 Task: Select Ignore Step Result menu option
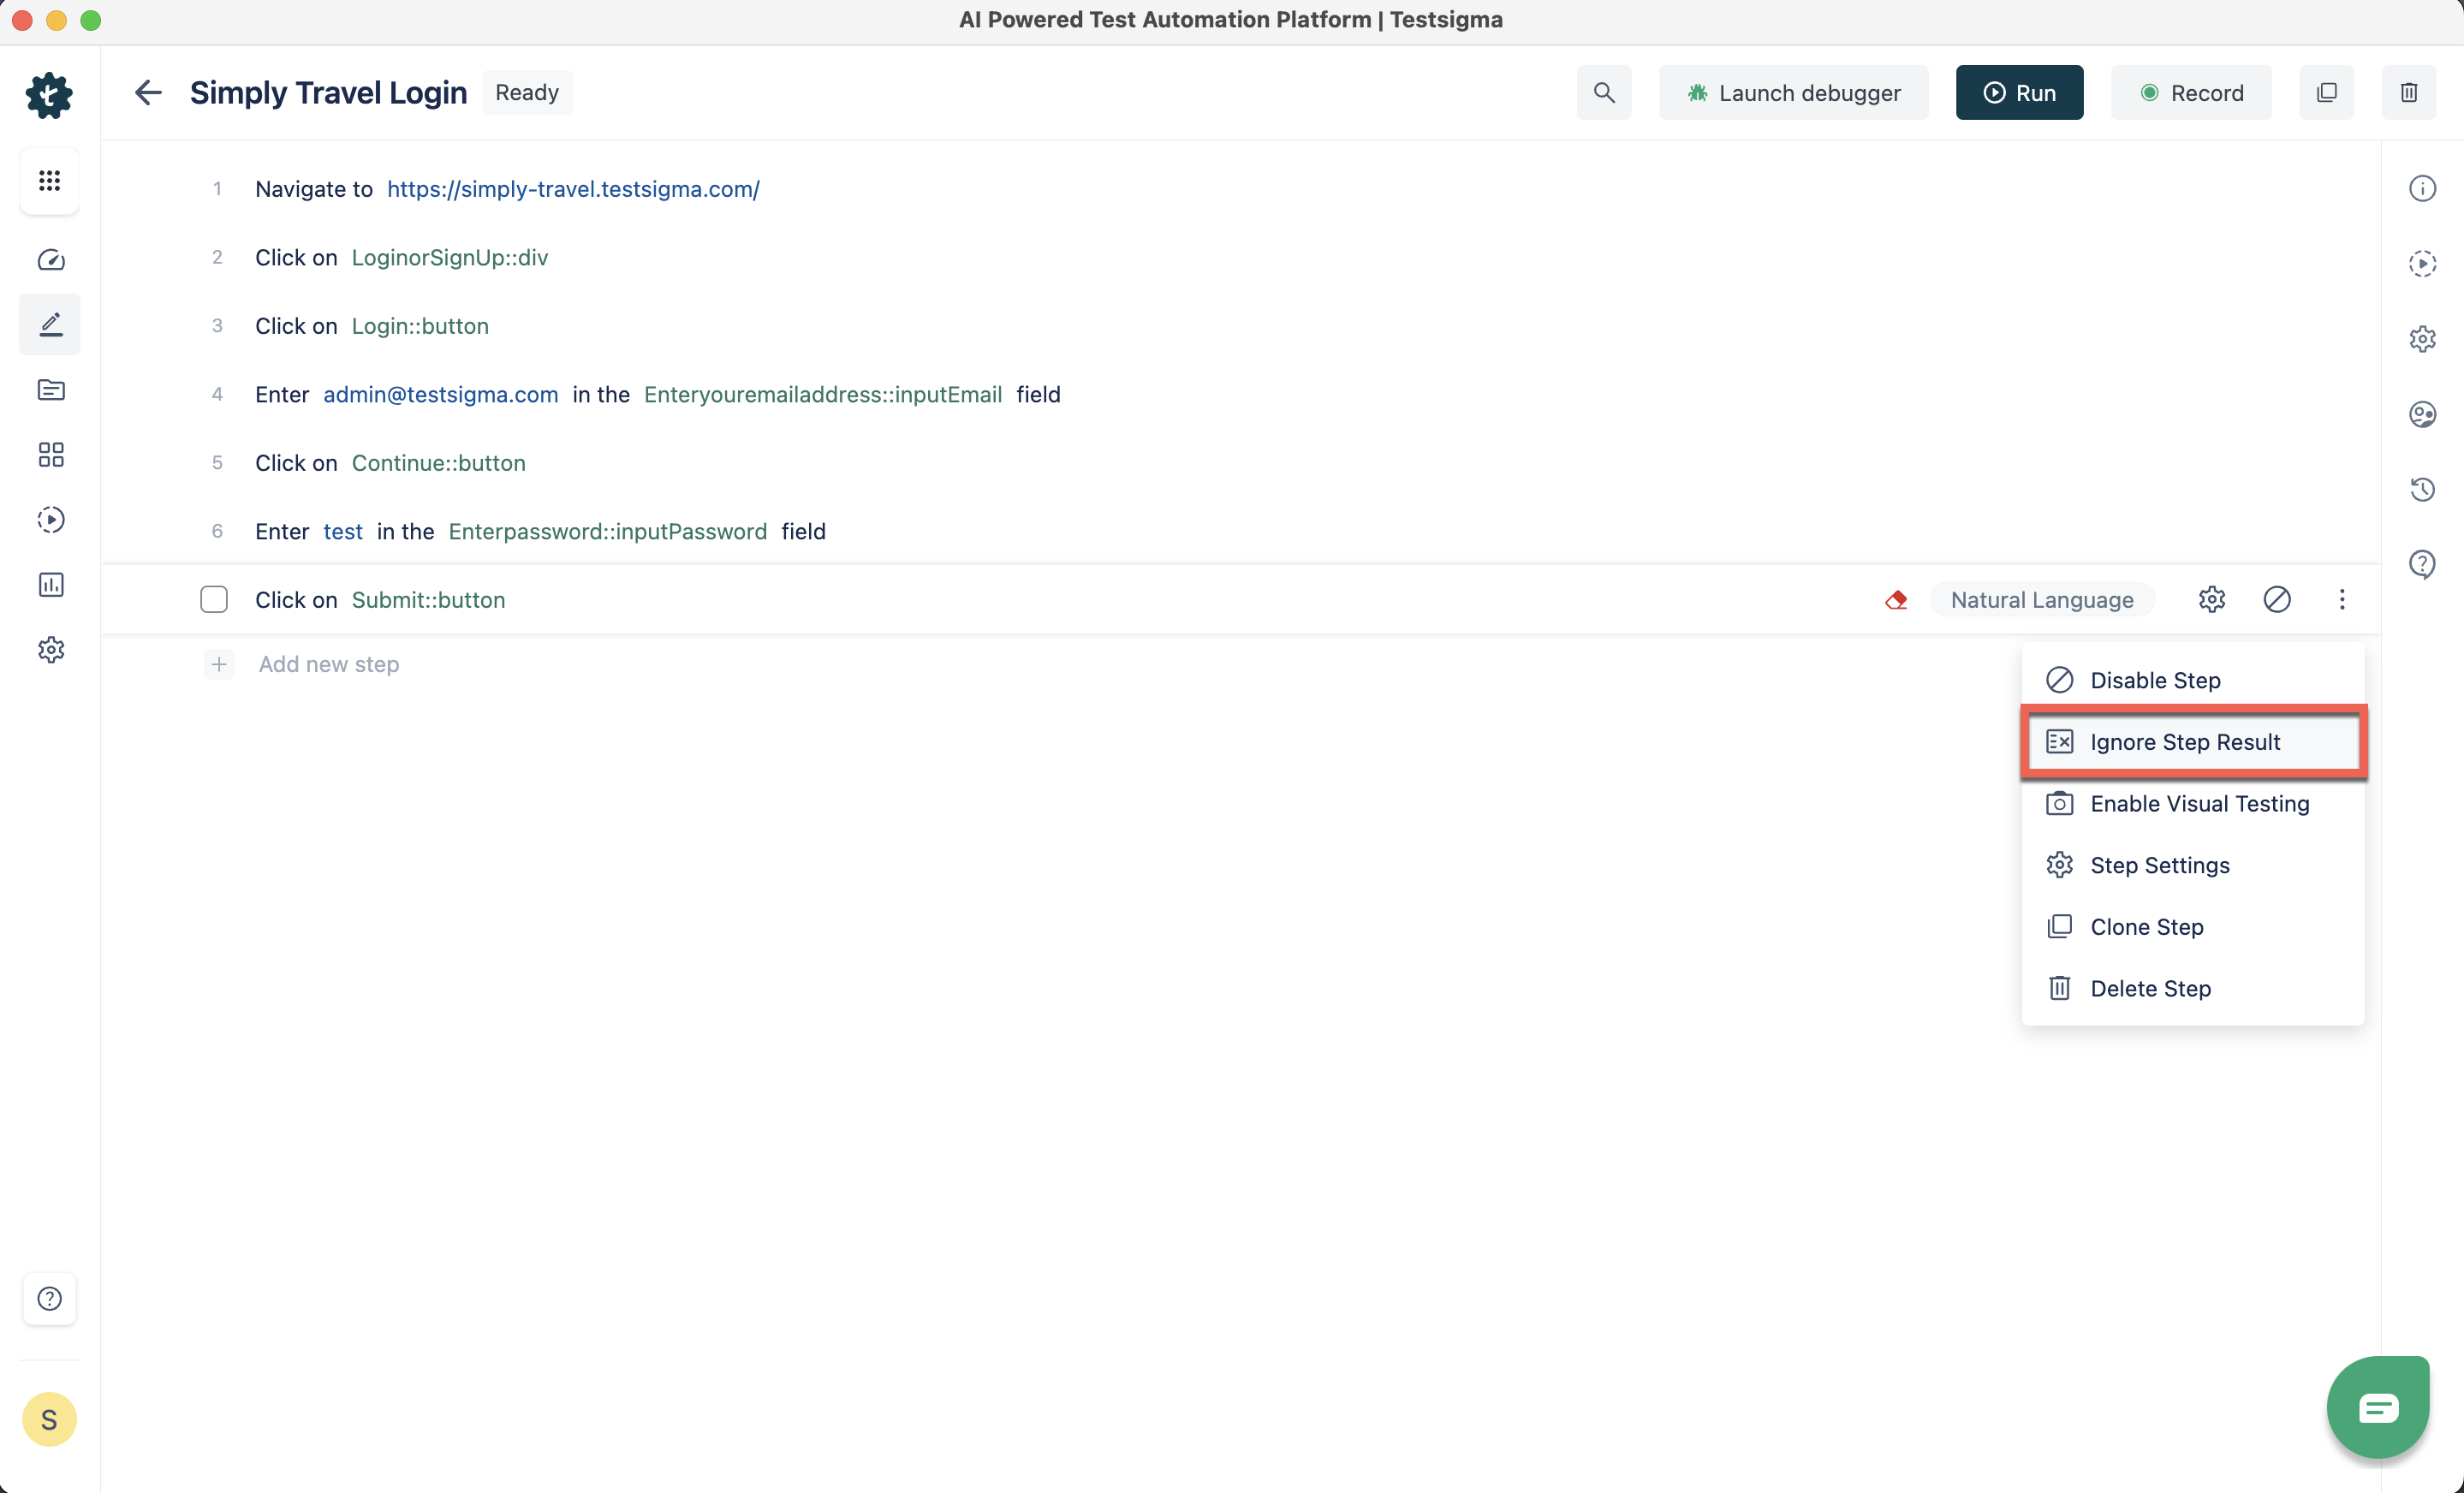[x=2185, y=742]
